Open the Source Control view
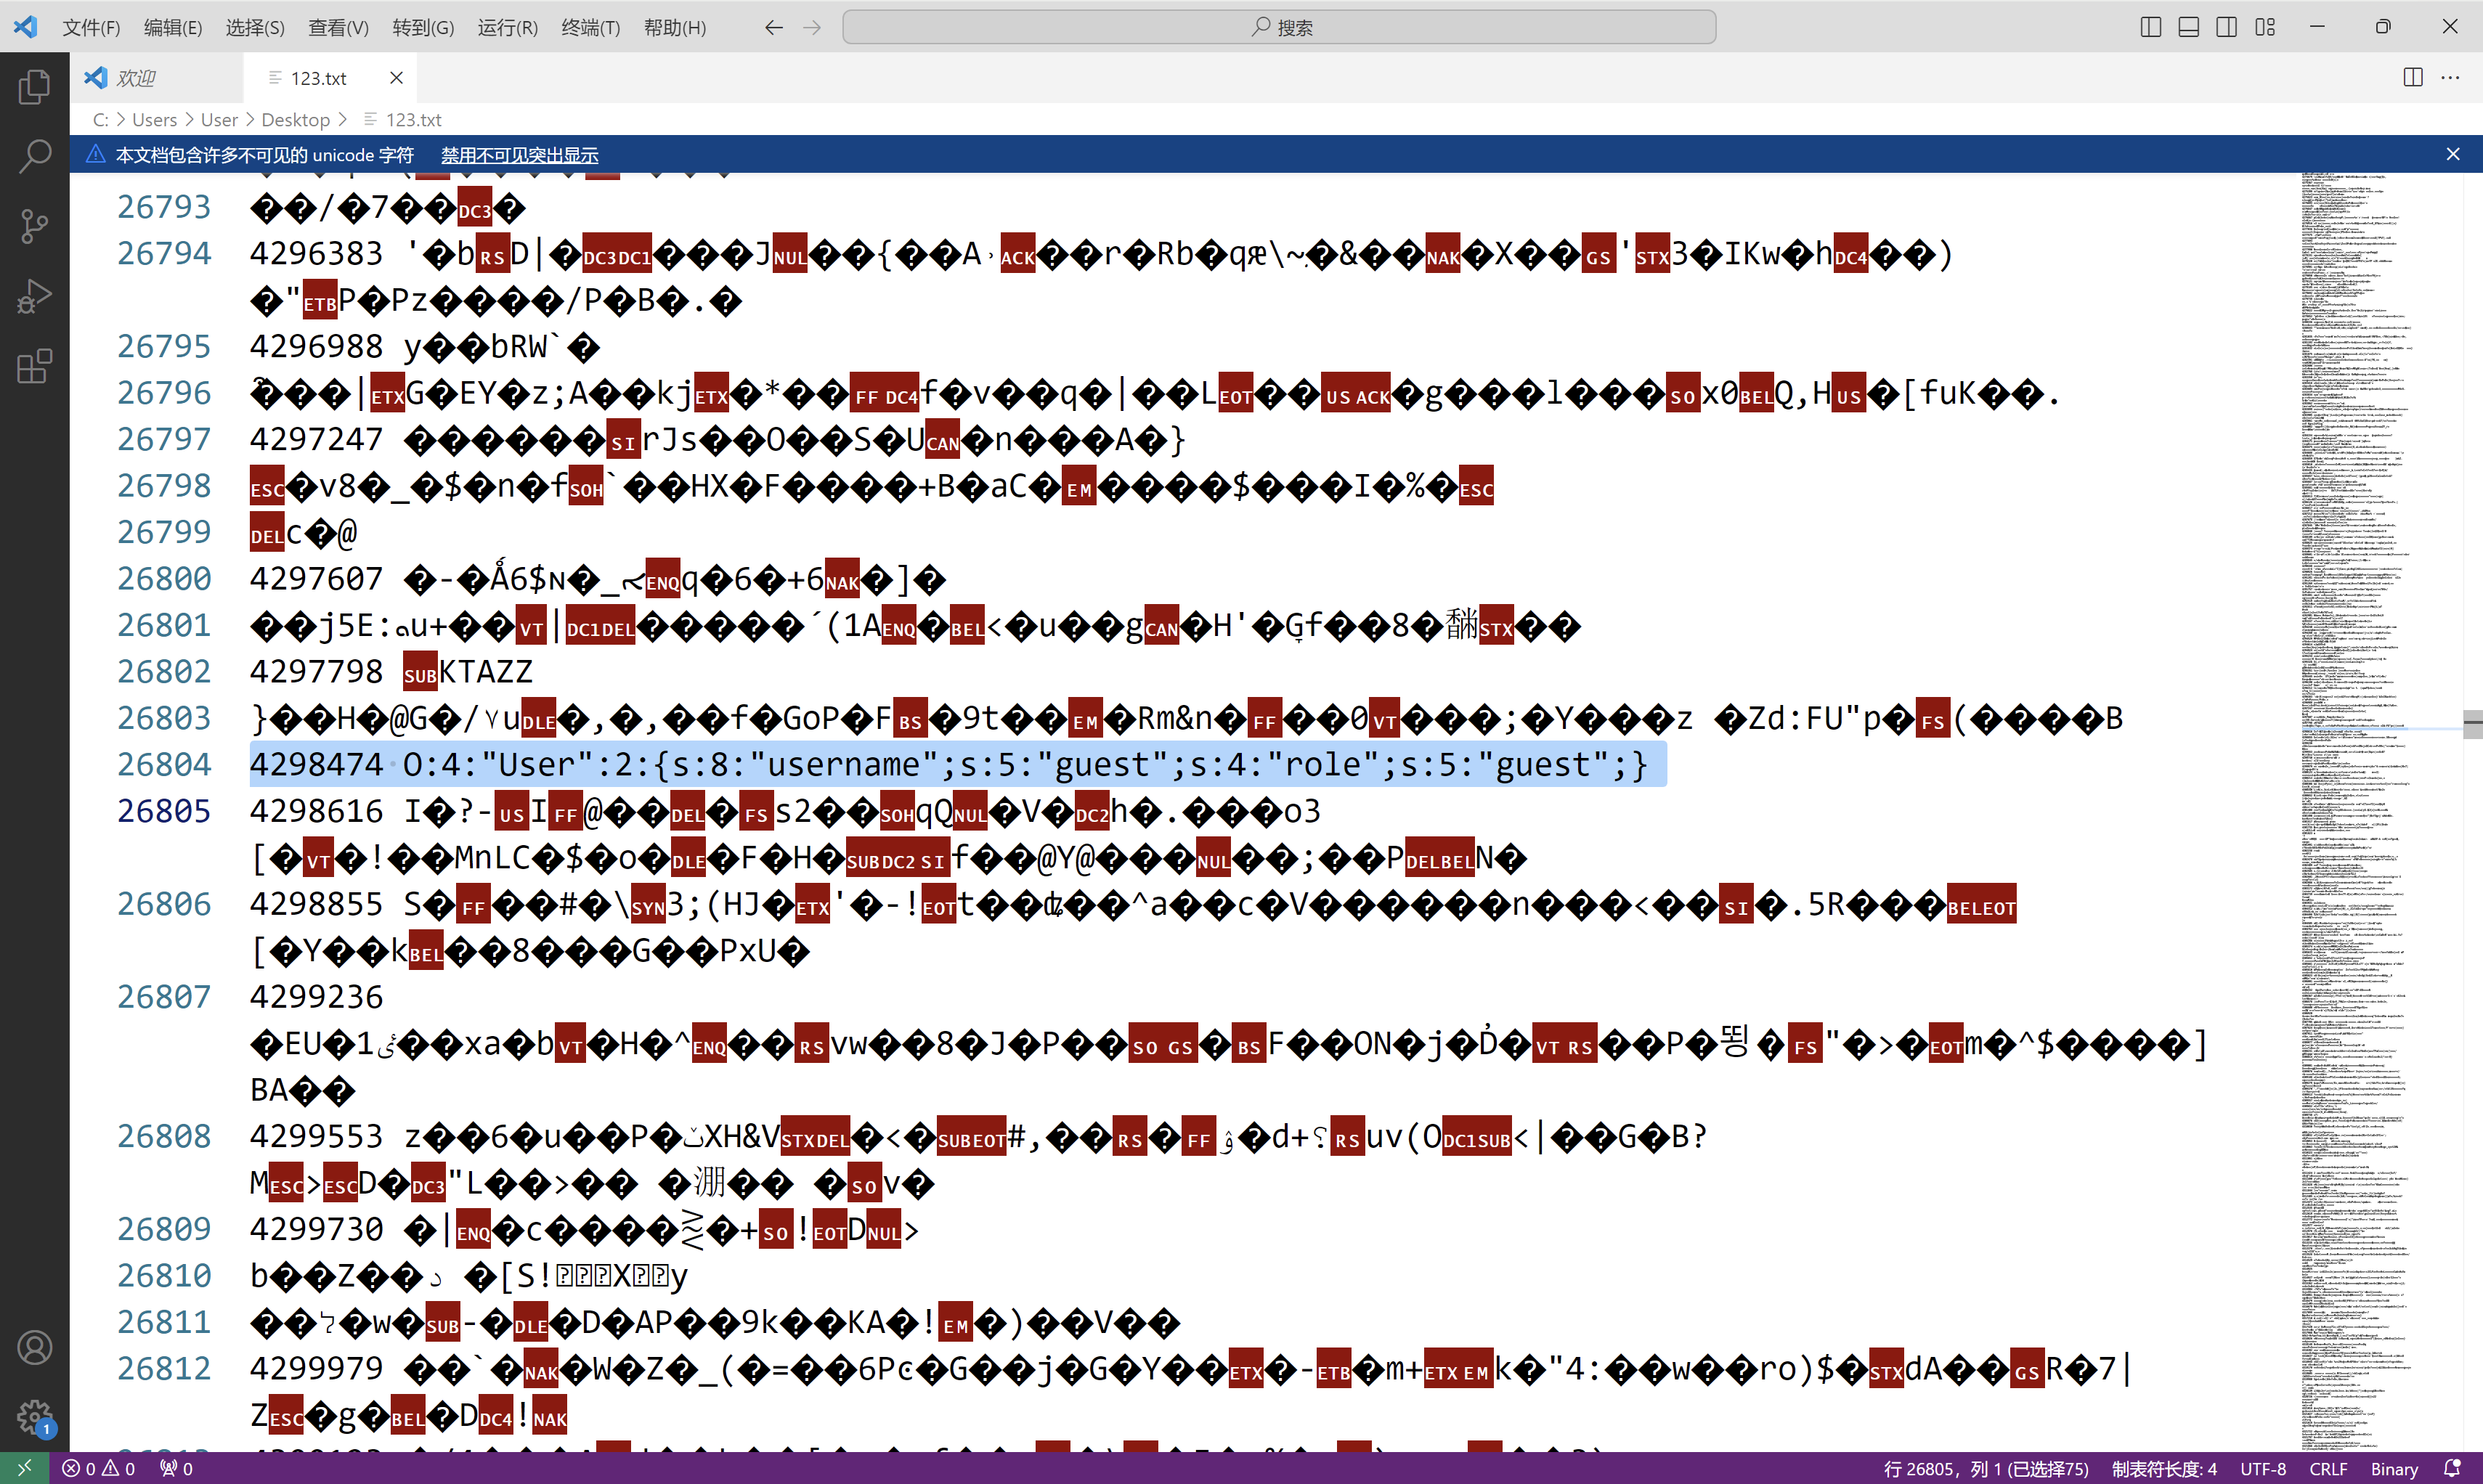 click(x=34, y=226)
